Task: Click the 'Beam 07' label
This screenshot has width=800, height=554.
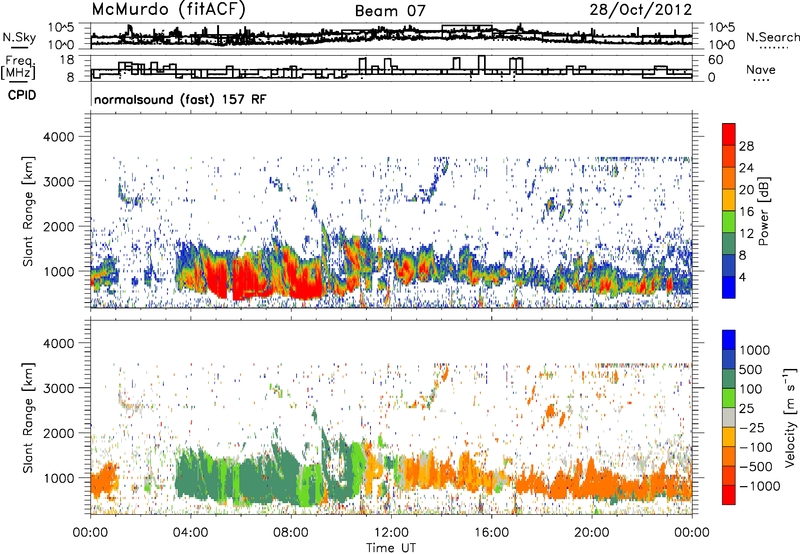Action: click(x=390, y=11)
